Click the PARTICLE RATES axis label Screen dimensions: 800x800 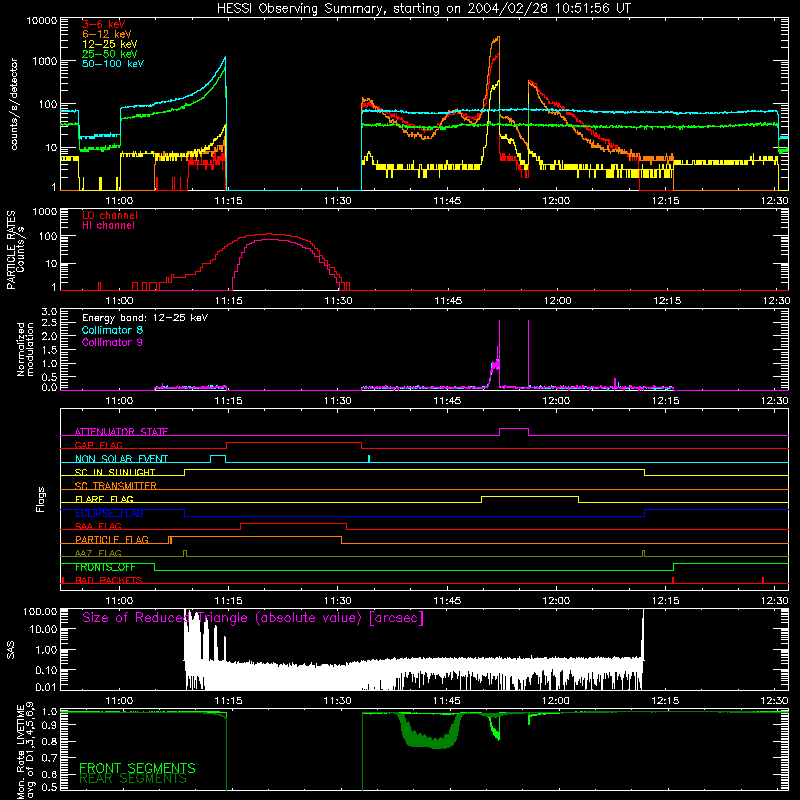pos(15,250)
